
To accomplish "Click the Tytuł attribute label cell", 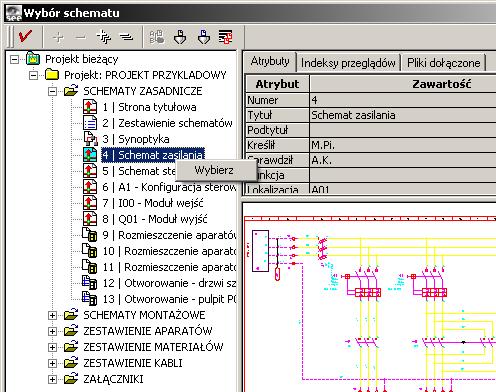I will pos(277,115).
